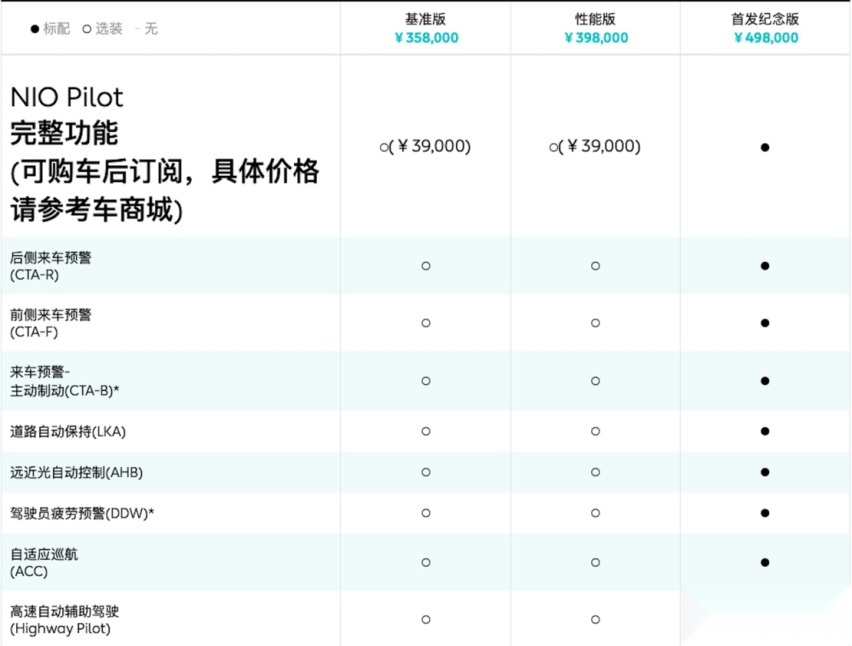This screenshot has width=852, height=646.
Task: Click CTA-B optional circle under 性能版
Action: pos(596,381)
